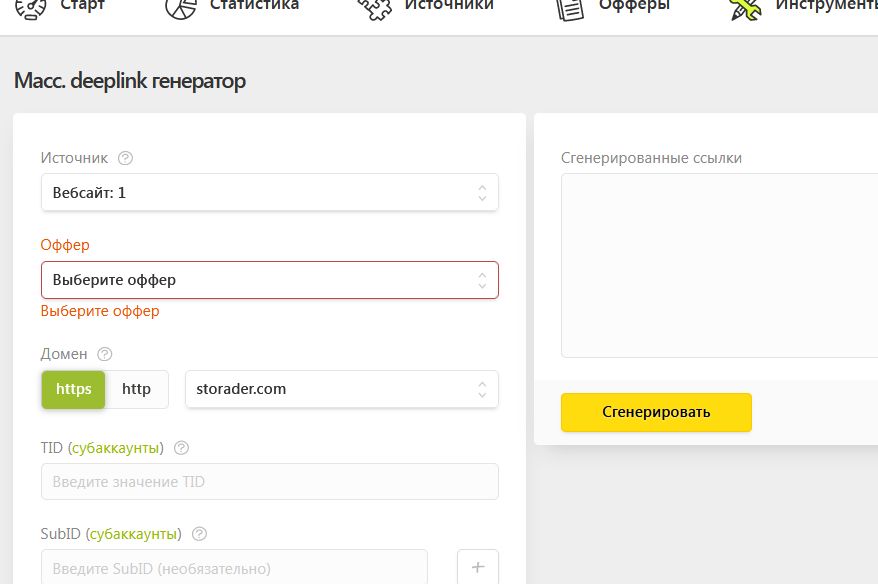This screenshot has height=584, width=878.
Task: Click субаккаунты link next to TID
Action: pos(116,448)
